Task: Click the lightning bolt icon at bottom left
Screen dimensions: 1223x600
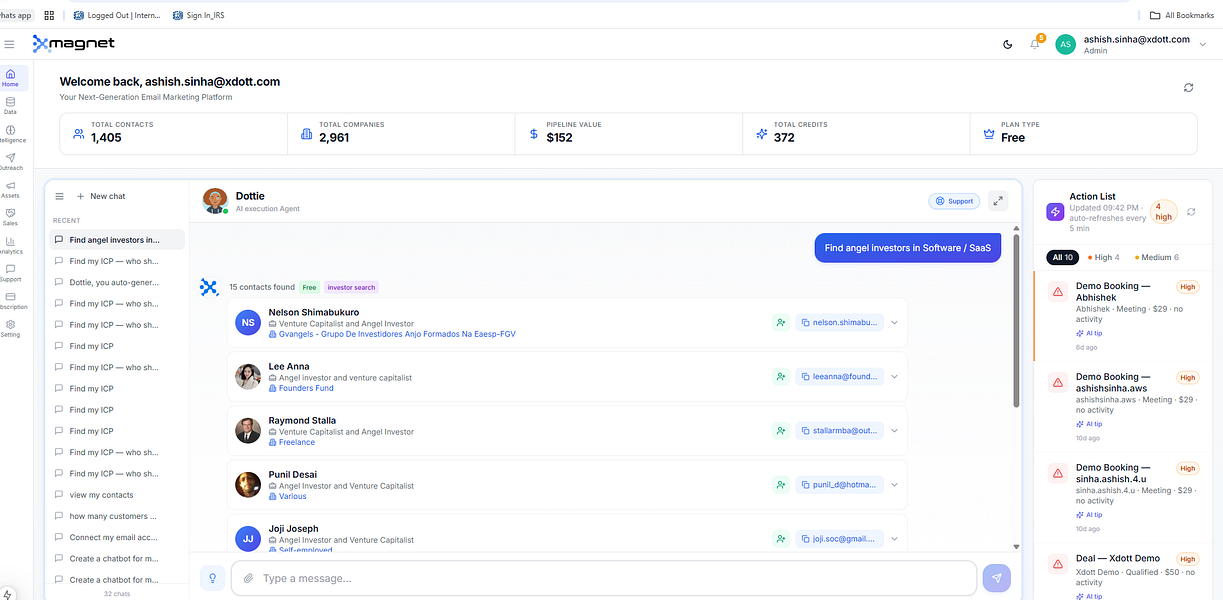Action: pos(9,593)
